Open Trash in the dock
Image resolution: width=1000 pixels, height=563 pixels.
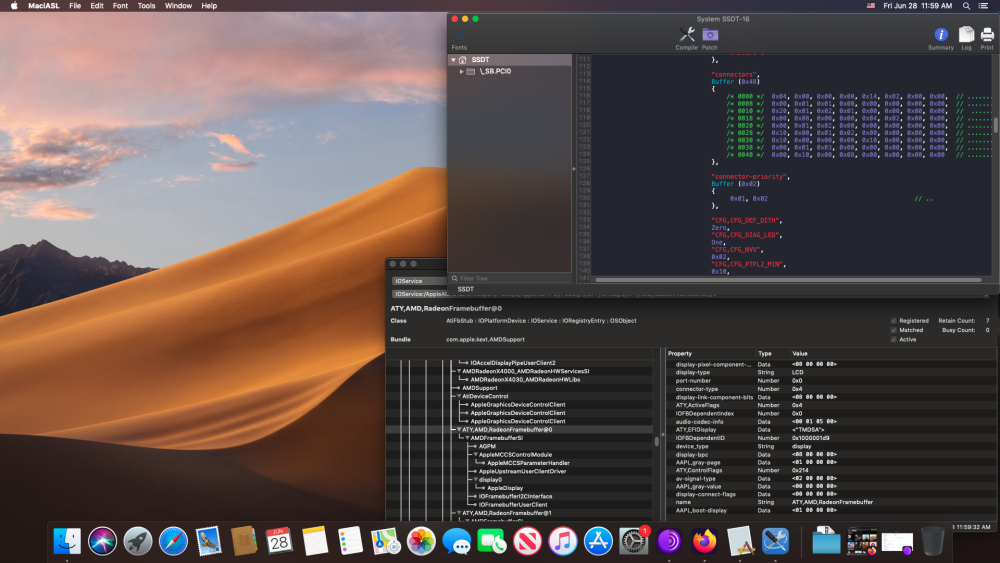(x=932, y=541)
